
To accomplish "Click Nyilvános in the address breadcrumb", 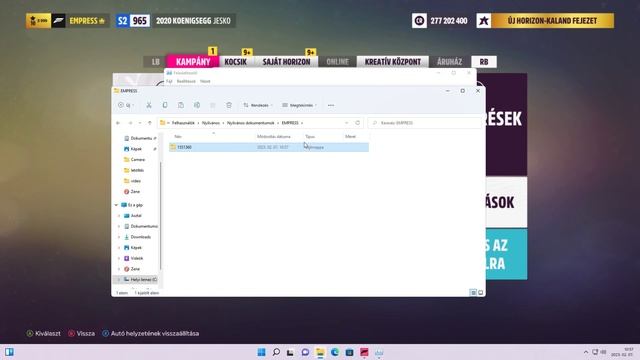I will pyautogui.click(x=211, y=123).
